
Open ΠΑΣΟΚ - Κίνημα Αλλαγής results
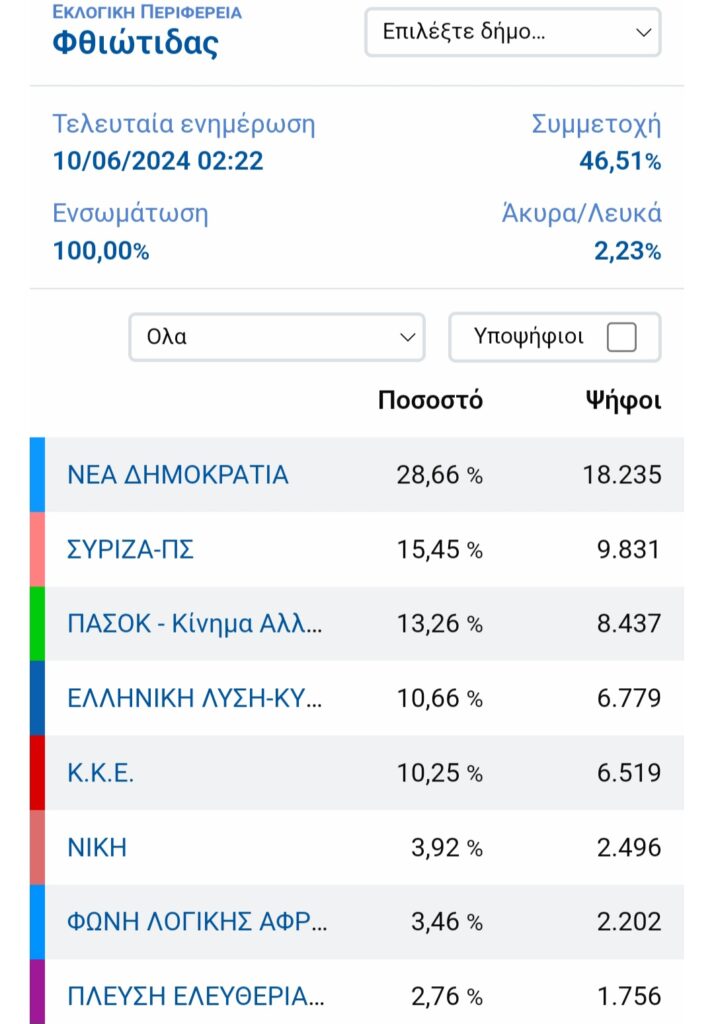coord(195,624)
